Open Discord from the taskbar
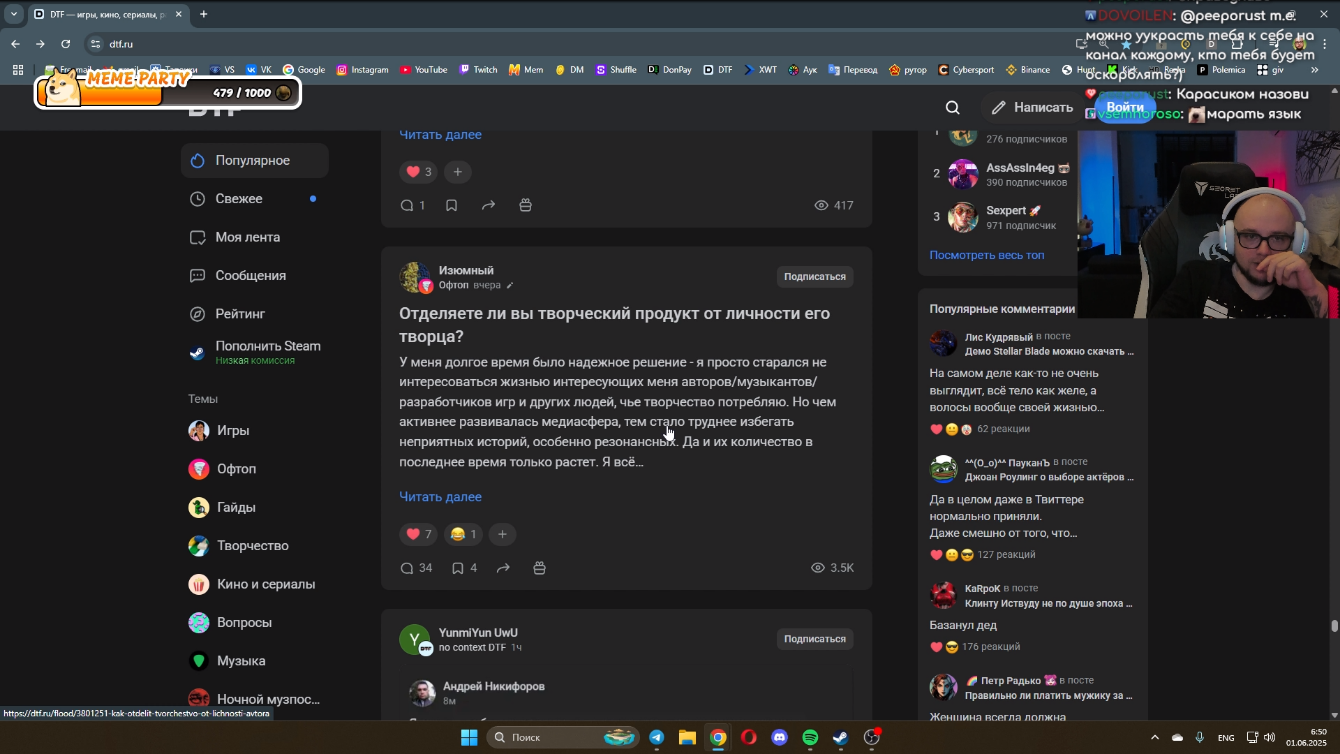 coord(779,738)
